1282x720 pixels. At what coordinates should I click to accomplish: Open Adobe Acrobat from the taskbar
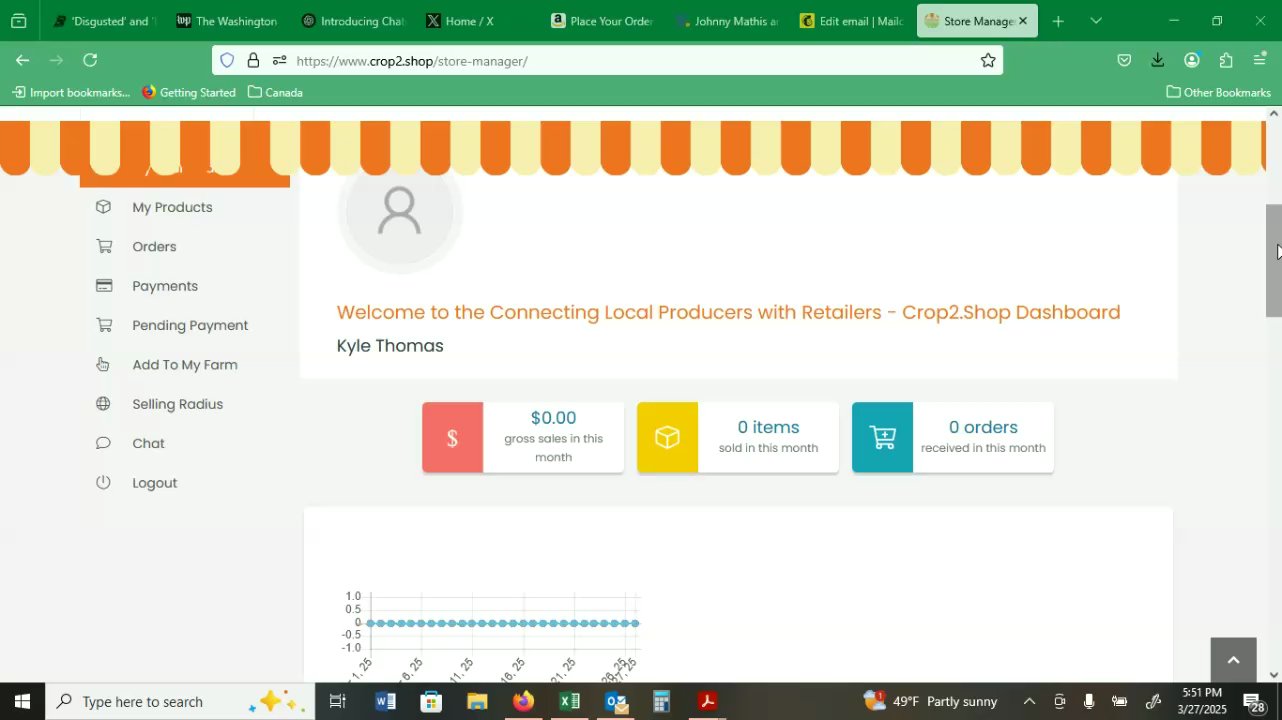tap(708, 701)
